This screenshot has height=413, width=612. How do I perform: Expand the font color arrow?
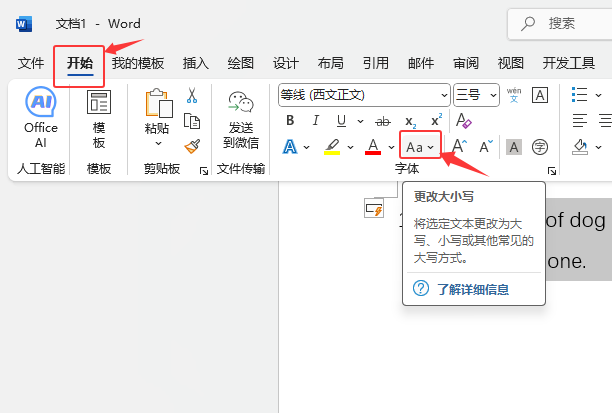(x=391, y=148)
